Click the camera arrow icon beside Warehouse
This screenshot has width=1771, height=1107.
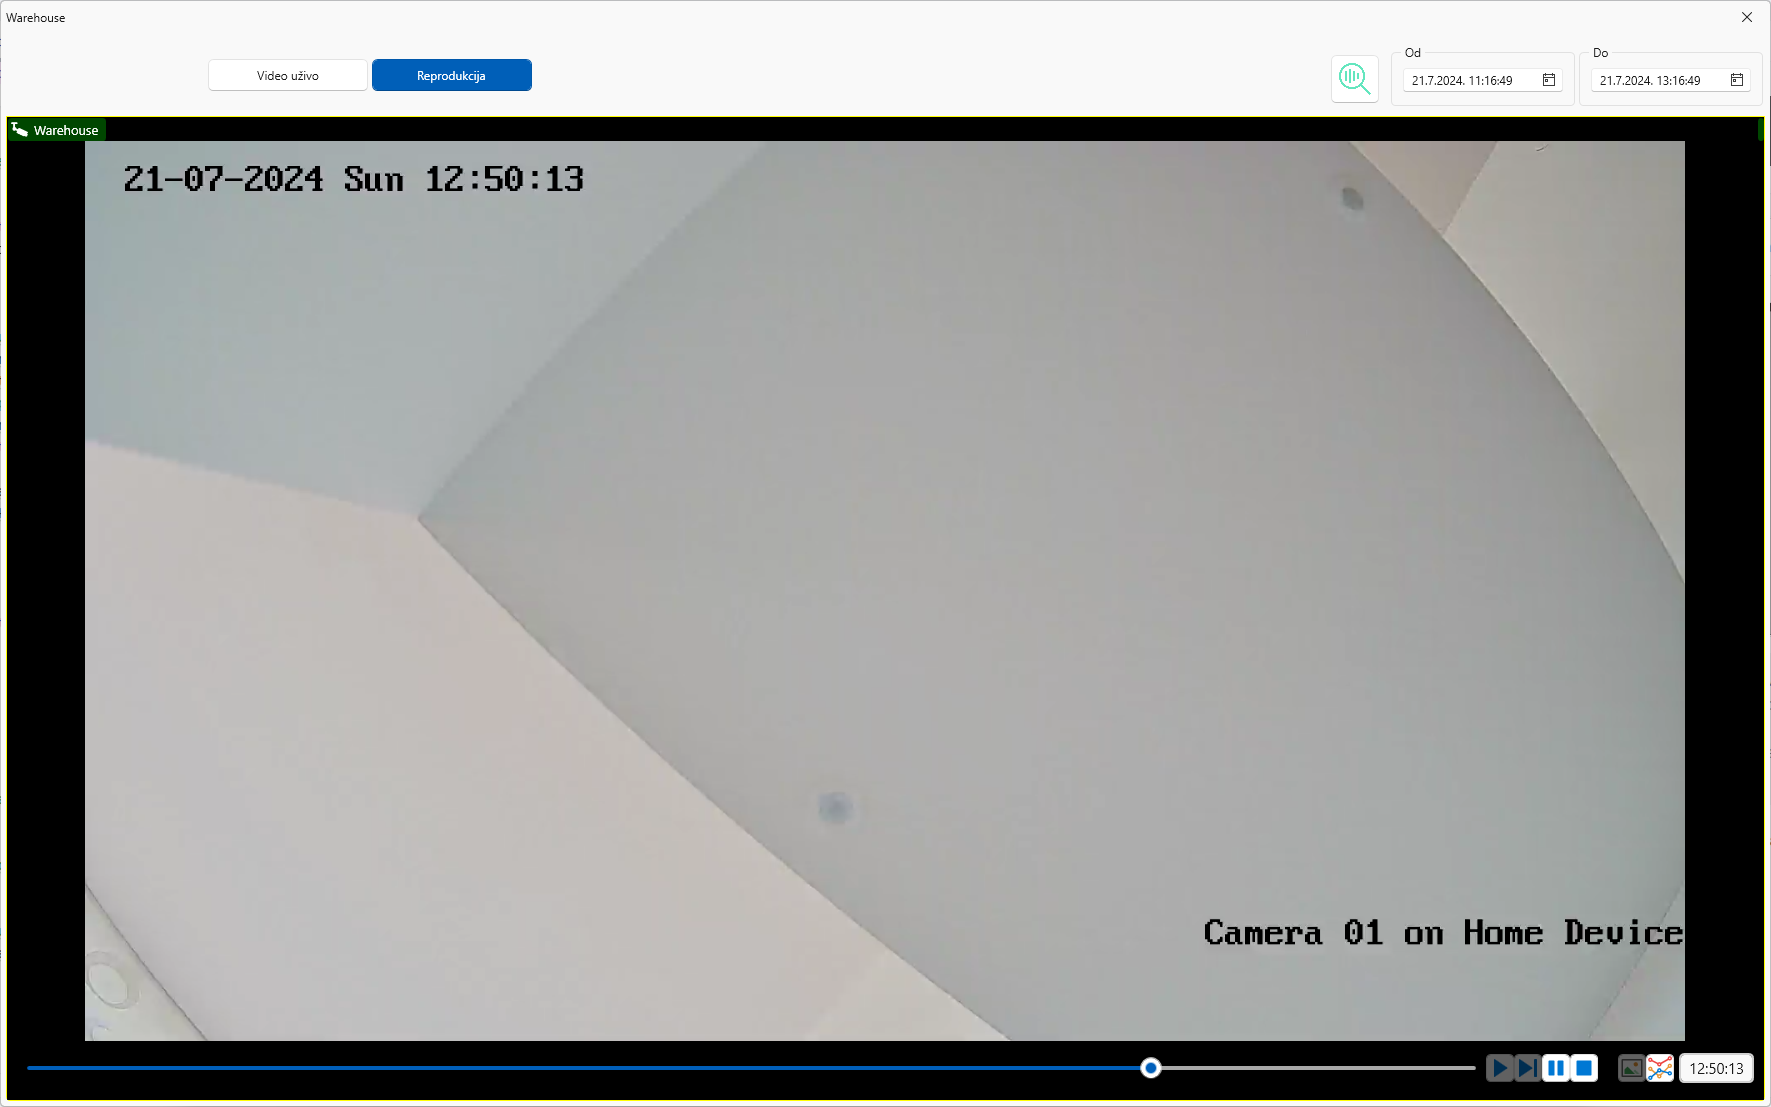[x=19, y=129]
